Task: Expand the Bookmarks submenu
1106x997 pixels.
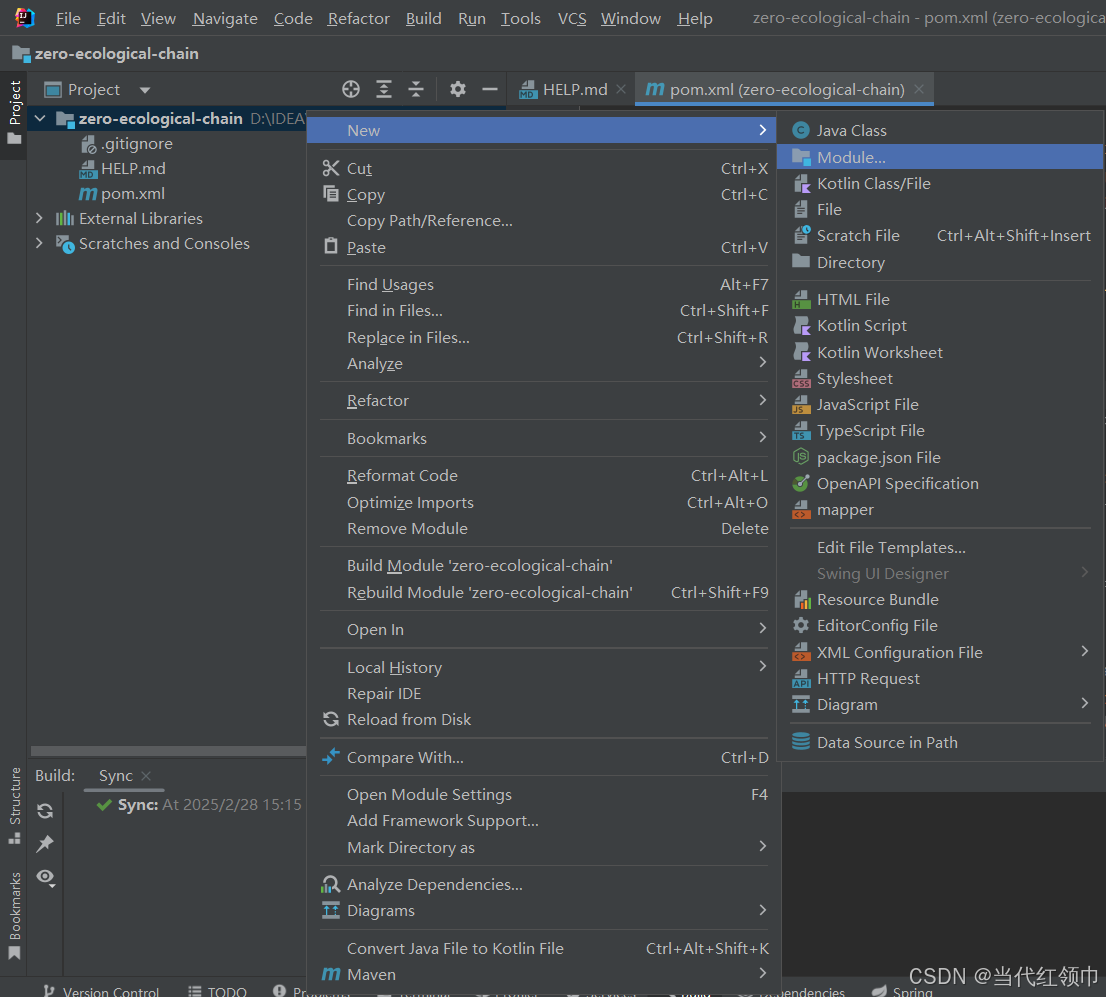Action: pyautogui.click(x=762, y=437)
